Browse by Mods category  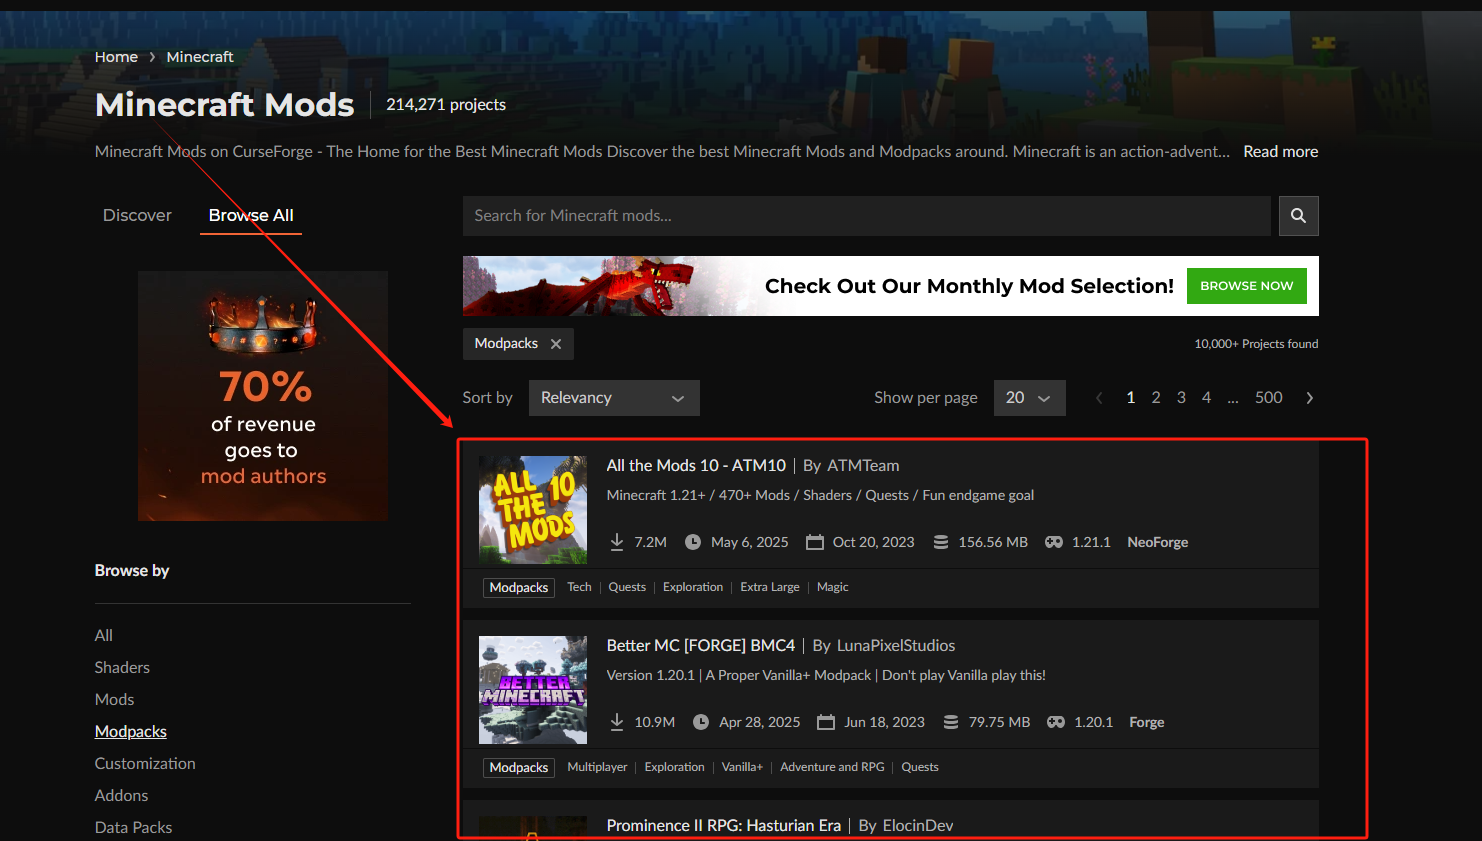[x=114, y=699]
